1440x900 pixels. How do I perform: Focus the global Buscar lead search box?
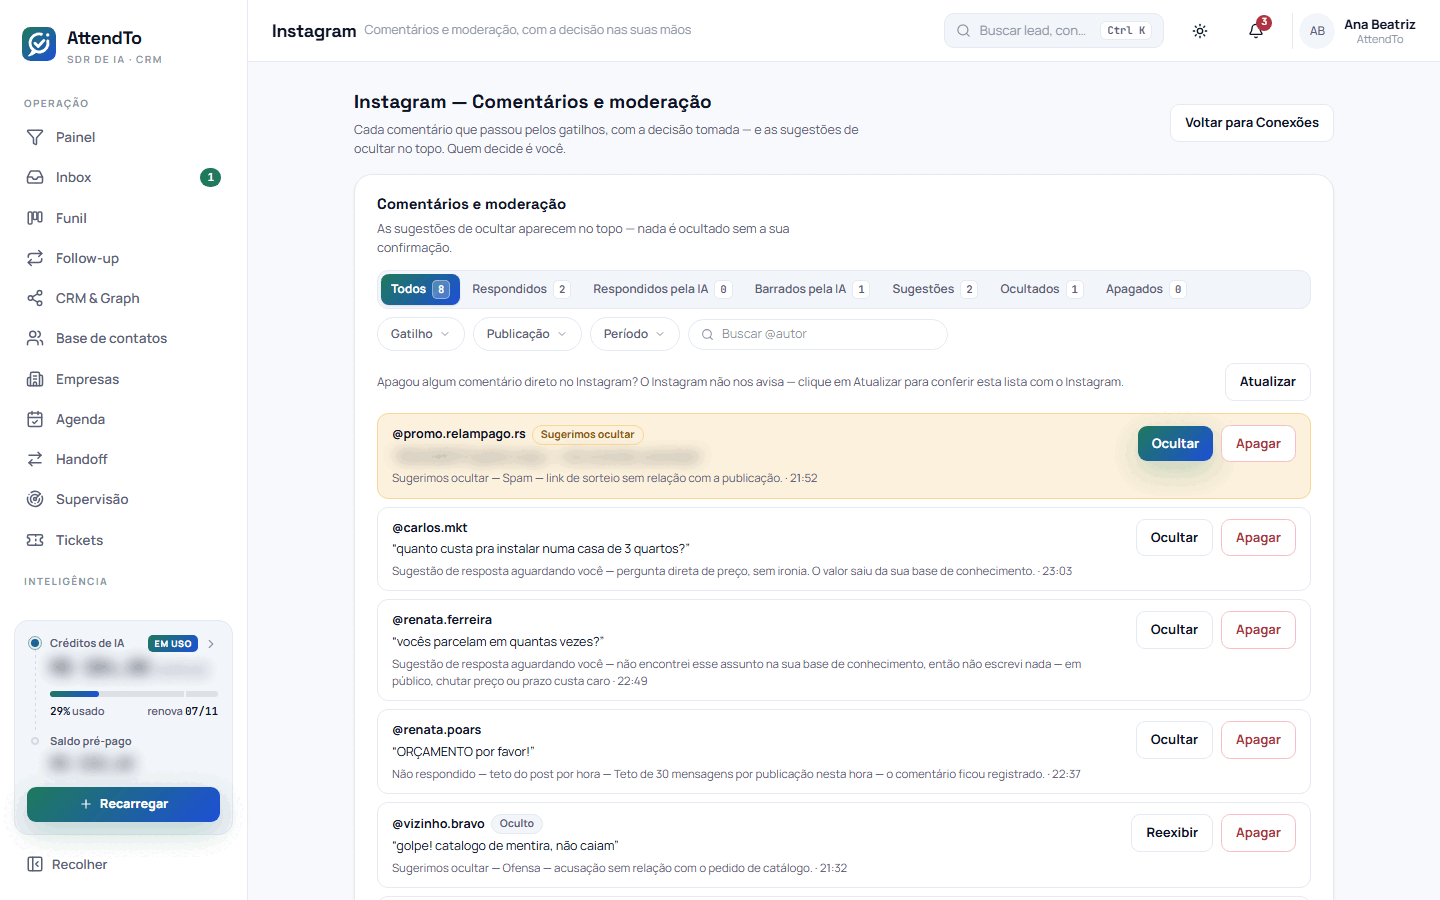click(1054, 31)
